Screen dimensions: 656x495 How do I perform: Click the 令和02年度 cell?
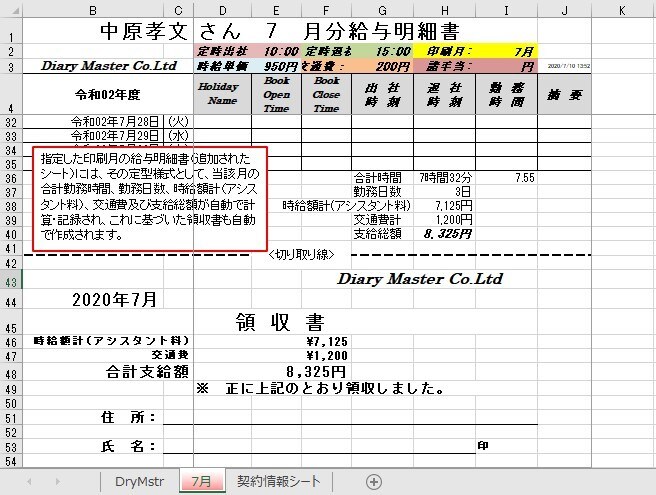pos(108,95)
